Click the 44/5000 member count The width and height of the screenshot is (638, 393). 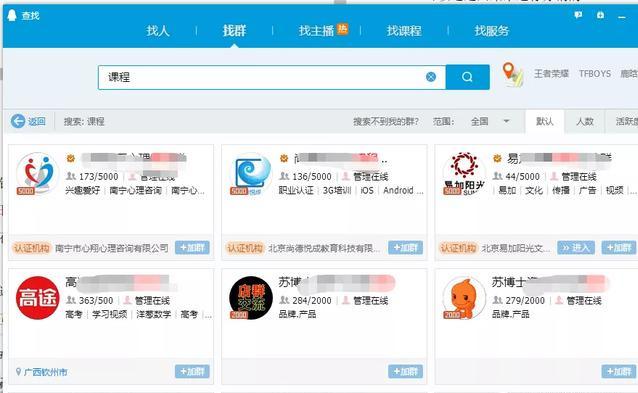pos(522,177)
